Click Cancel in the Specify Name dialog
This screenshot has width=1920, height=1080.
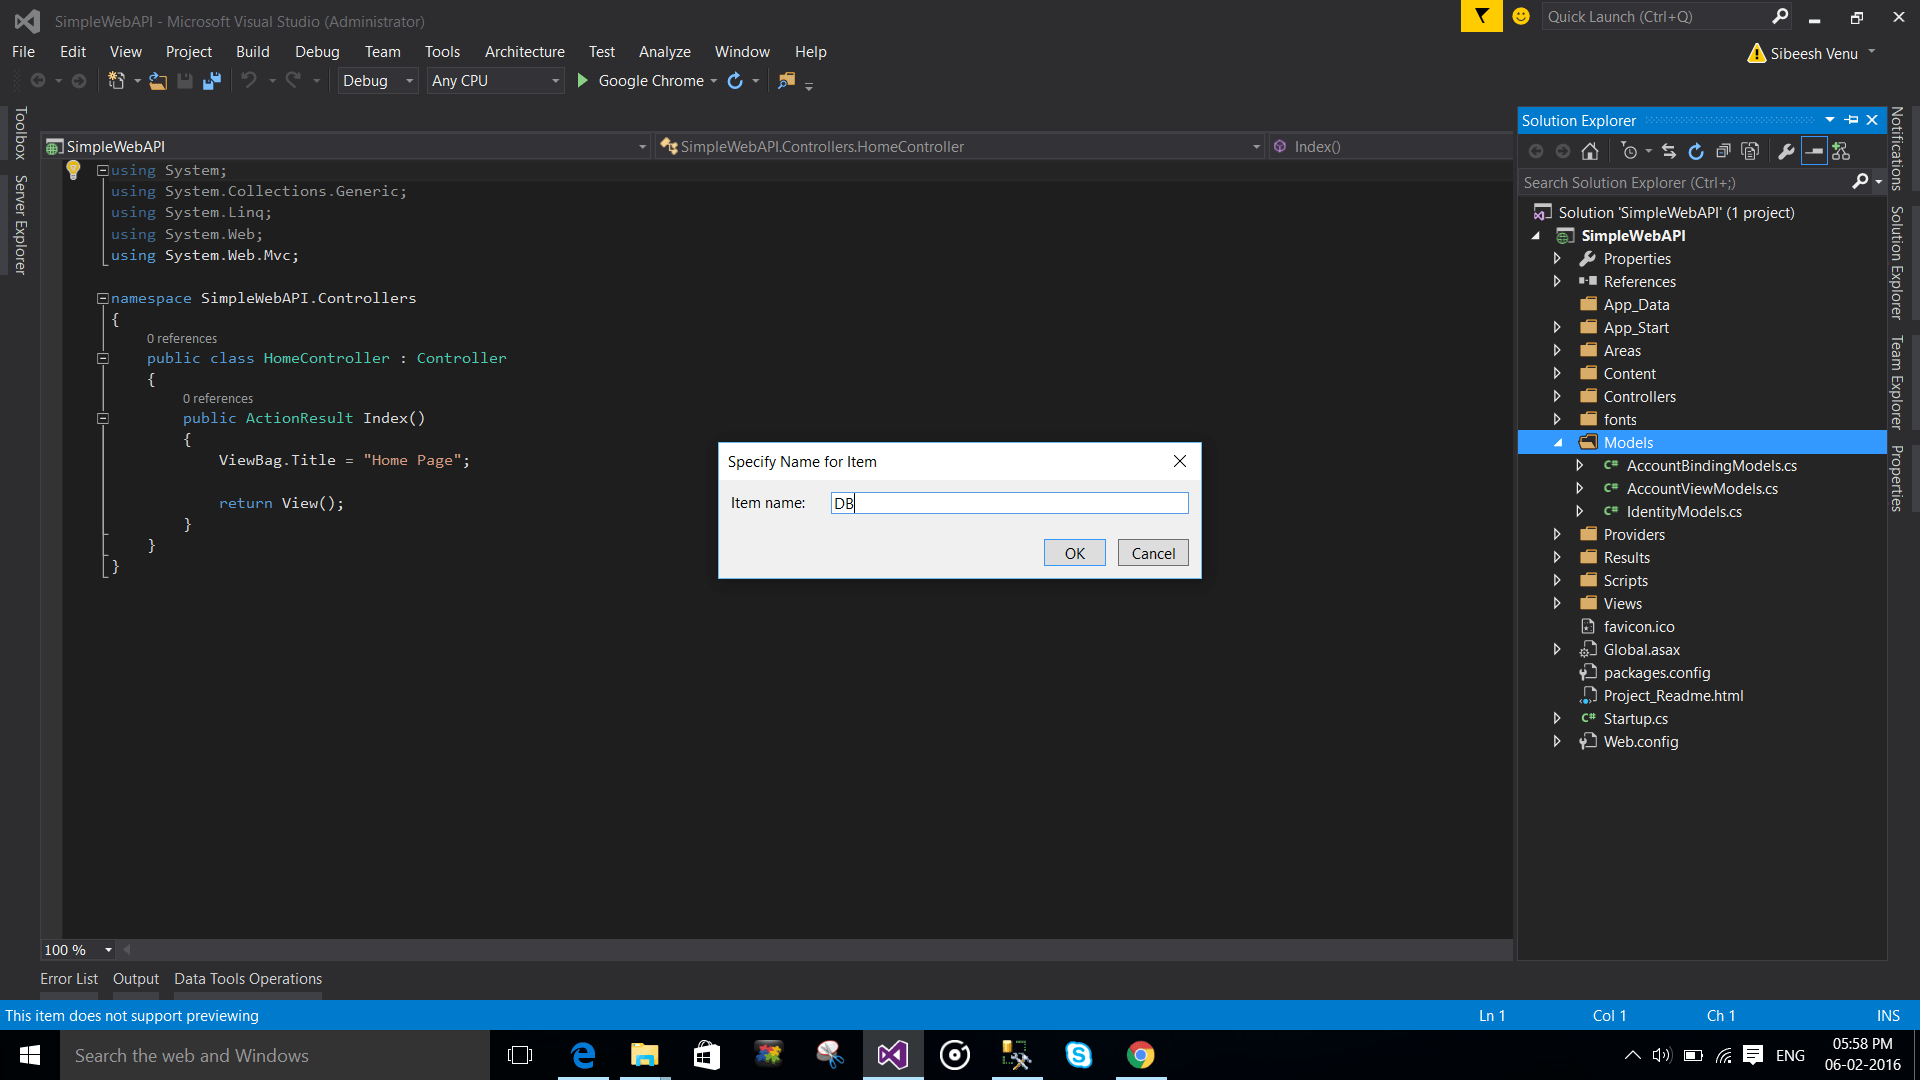[1153, 553]
